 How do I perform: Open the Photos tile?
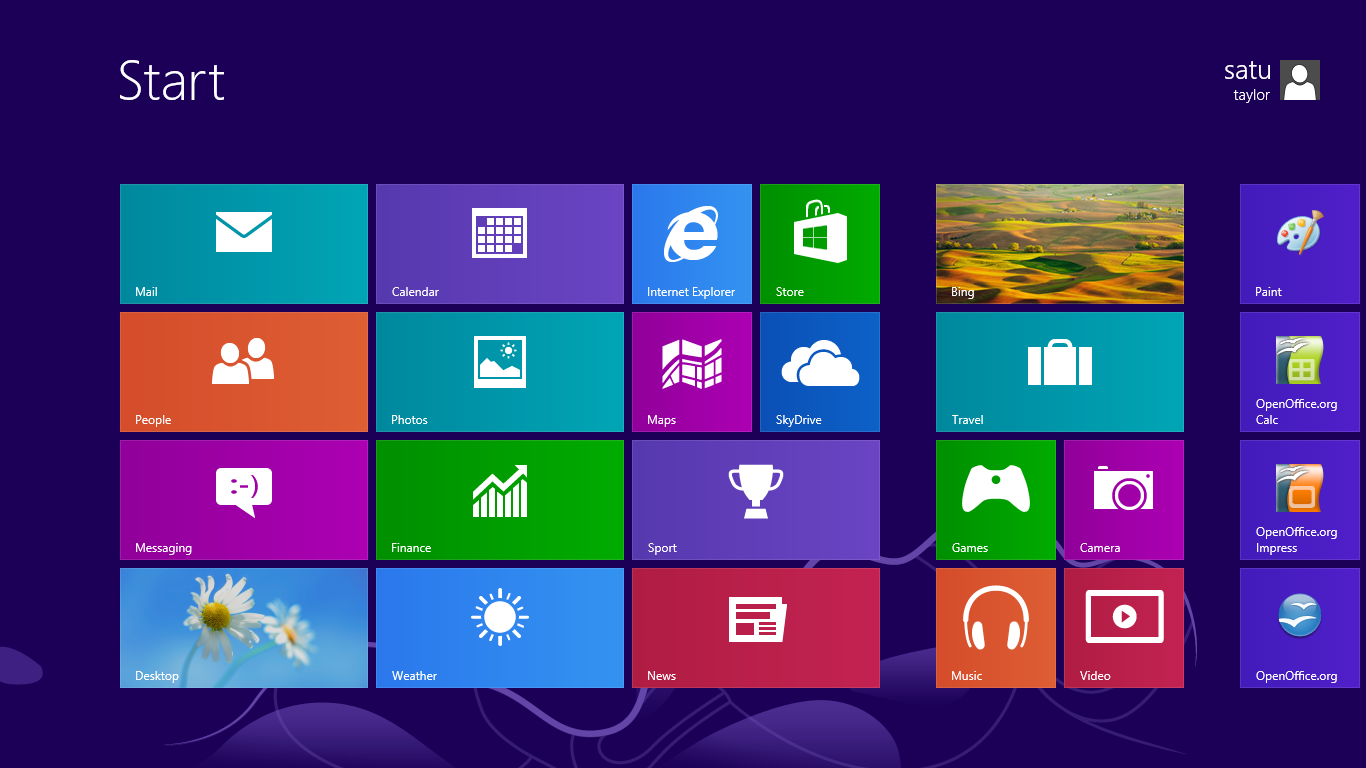(500, 372)
